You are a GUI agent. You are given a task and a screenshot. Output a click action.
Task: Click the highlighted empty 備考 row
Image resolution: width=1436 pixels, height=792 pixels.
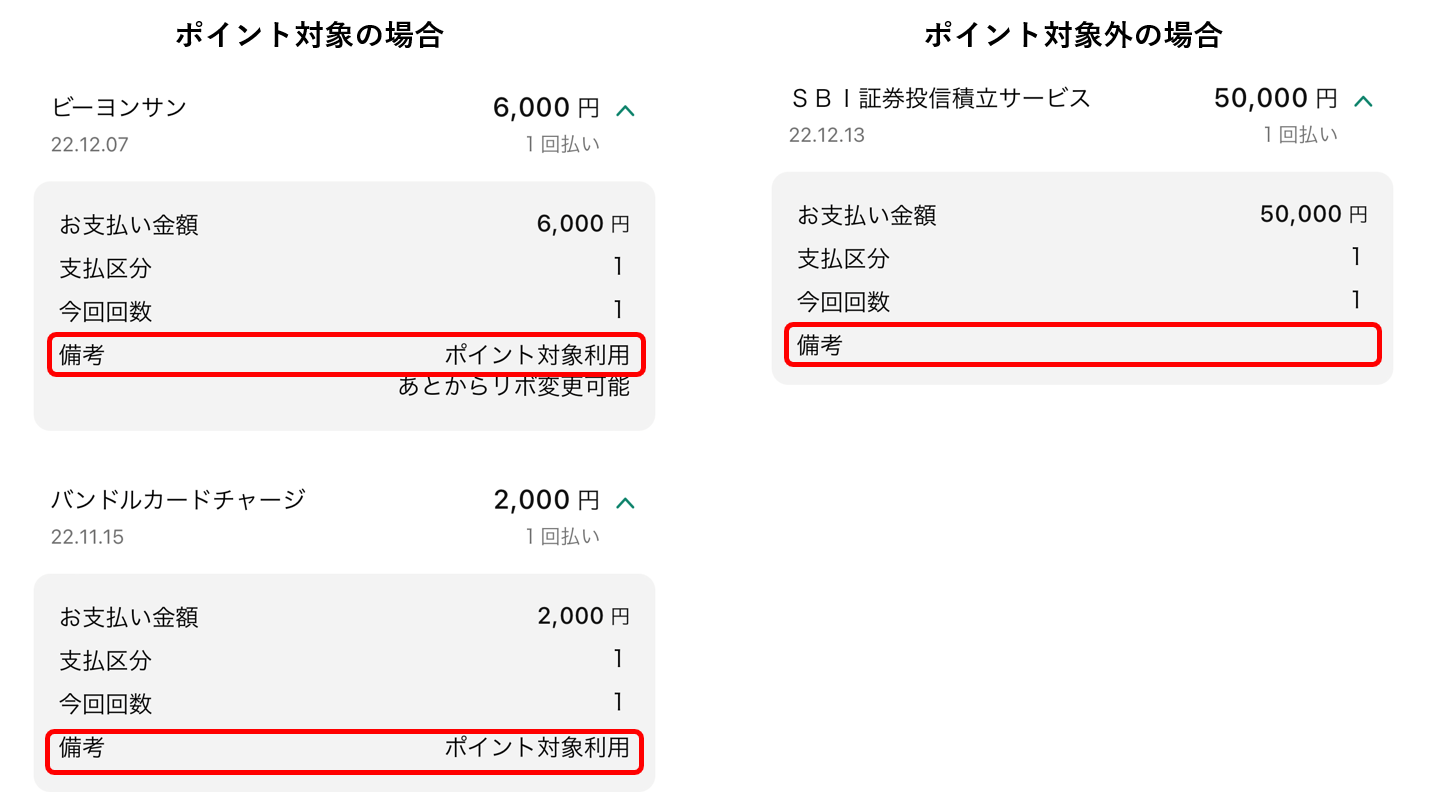(1080, 344)
